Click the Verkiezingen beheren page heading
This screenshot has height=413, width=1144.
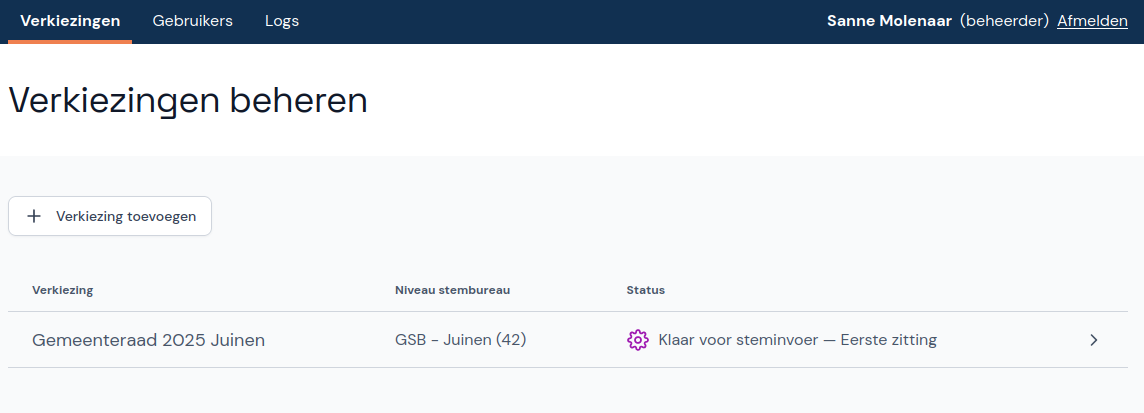pos(188,101)
